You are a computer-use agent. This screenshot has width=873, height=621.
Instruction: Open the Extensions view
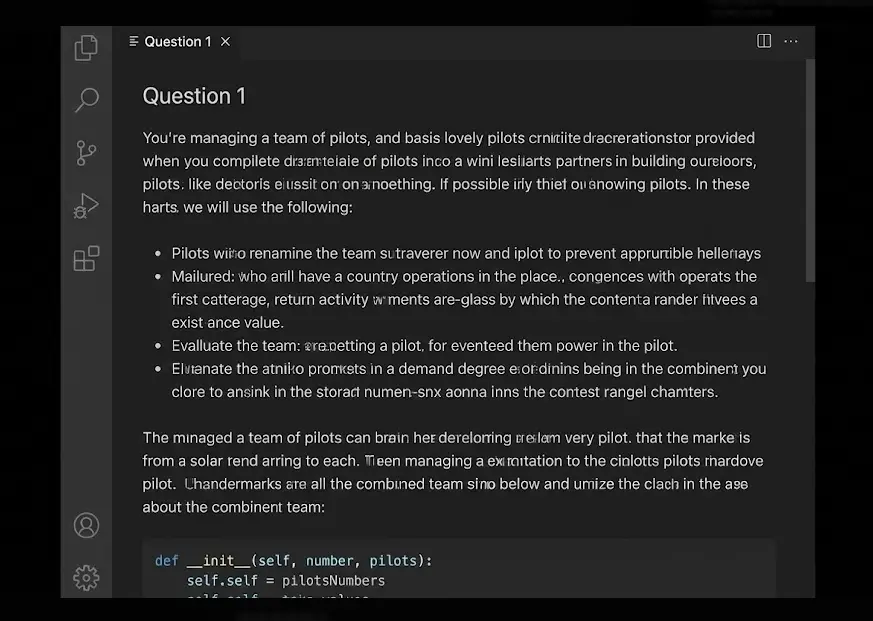(x=87, y=259)
